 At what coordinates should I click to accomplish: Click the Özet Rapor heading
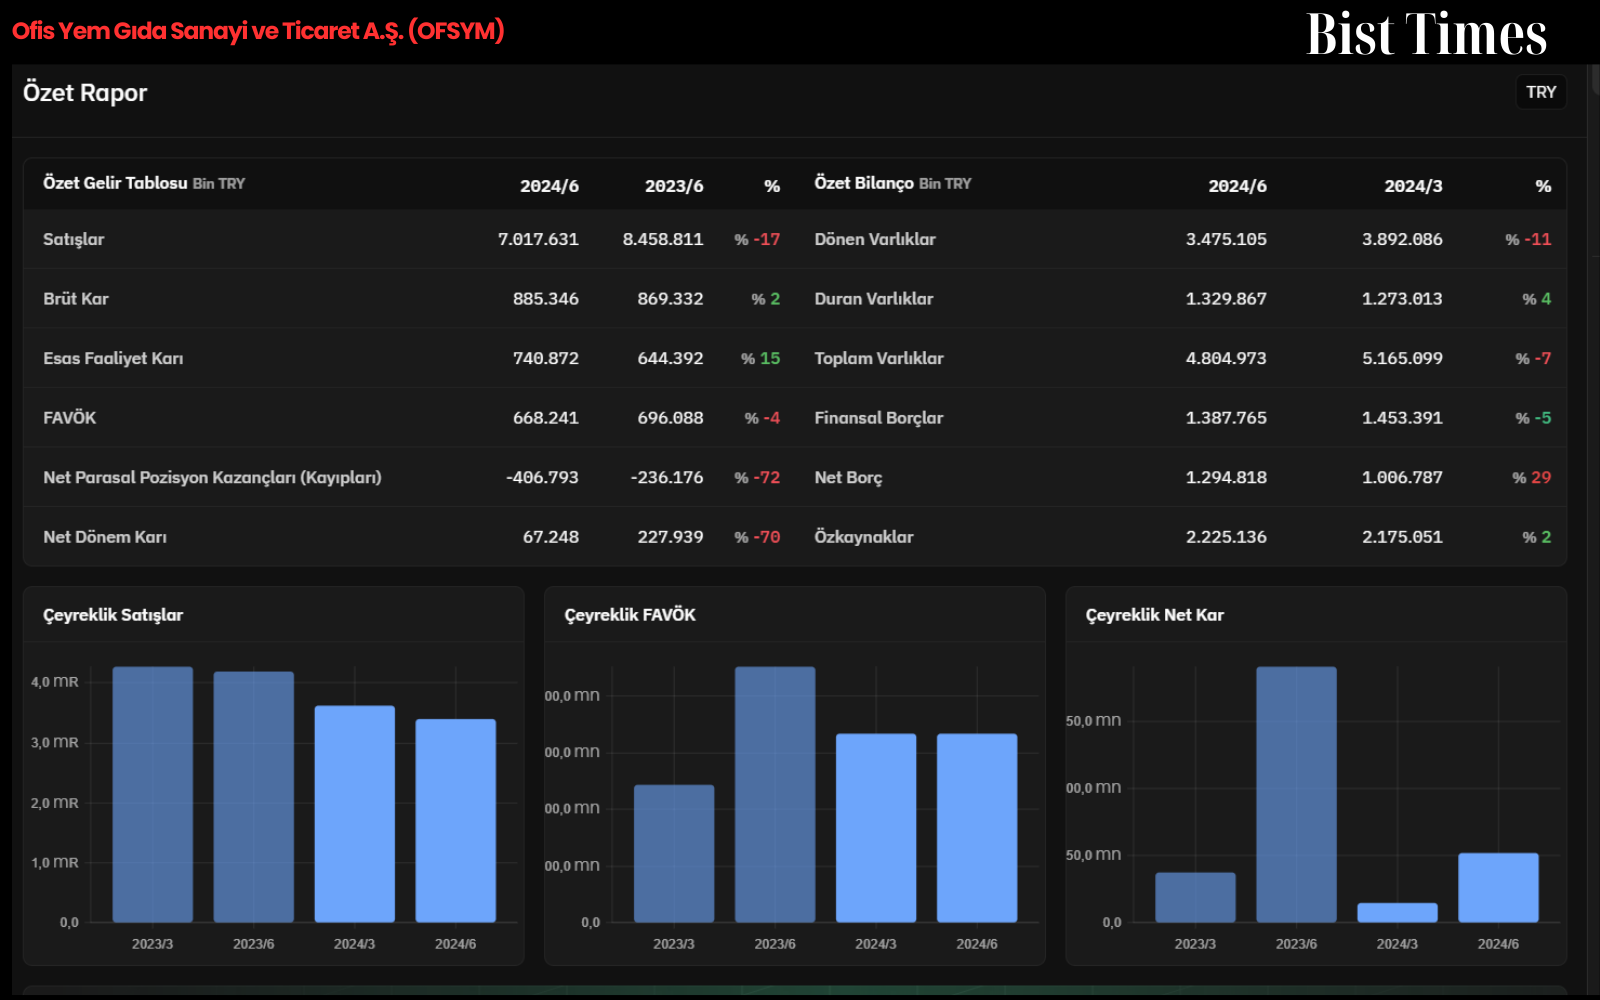[x=85, y=93]
